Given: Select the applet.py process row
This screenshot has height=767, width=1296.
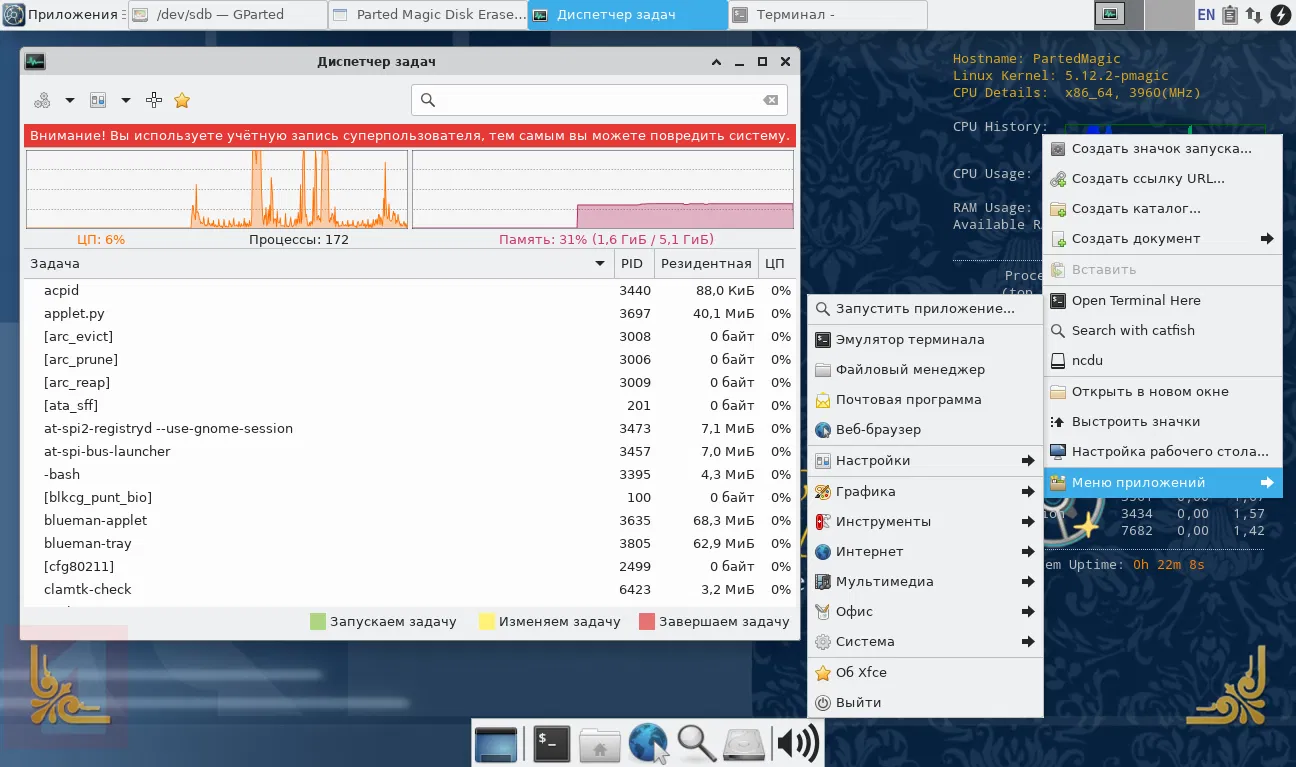Looking at the screenshot, I should [x=409, y=314].
